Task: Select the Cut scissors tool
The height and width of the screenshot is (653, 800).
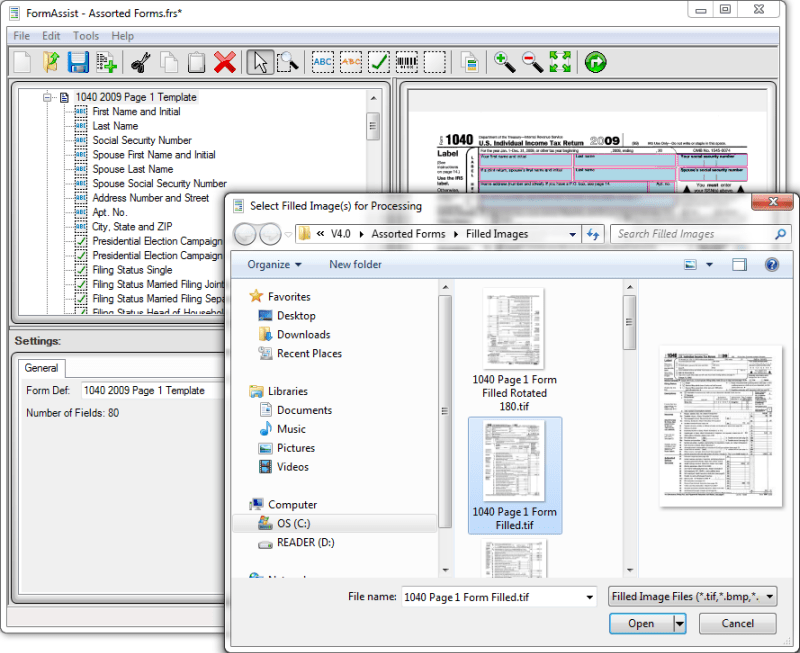Action: coord(140,62)
